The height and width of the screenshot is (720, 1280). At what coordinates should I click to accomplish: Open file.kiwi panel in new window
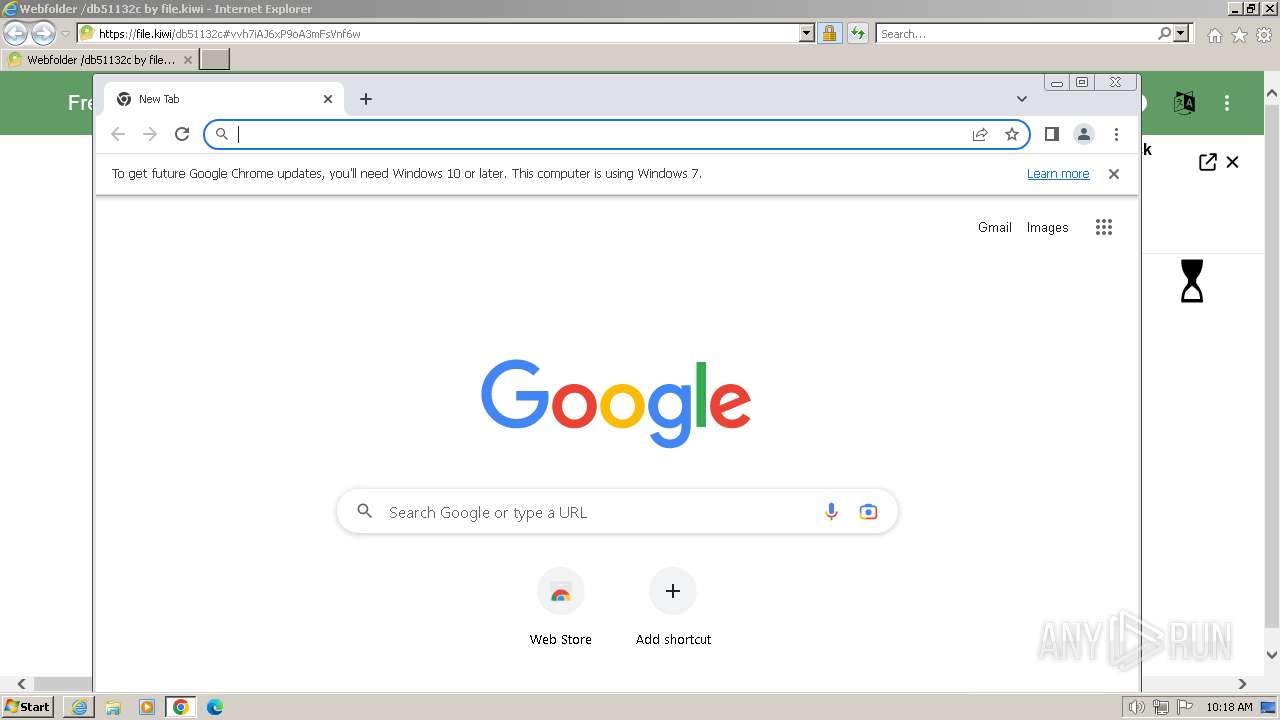click(x=1207, y=162)
